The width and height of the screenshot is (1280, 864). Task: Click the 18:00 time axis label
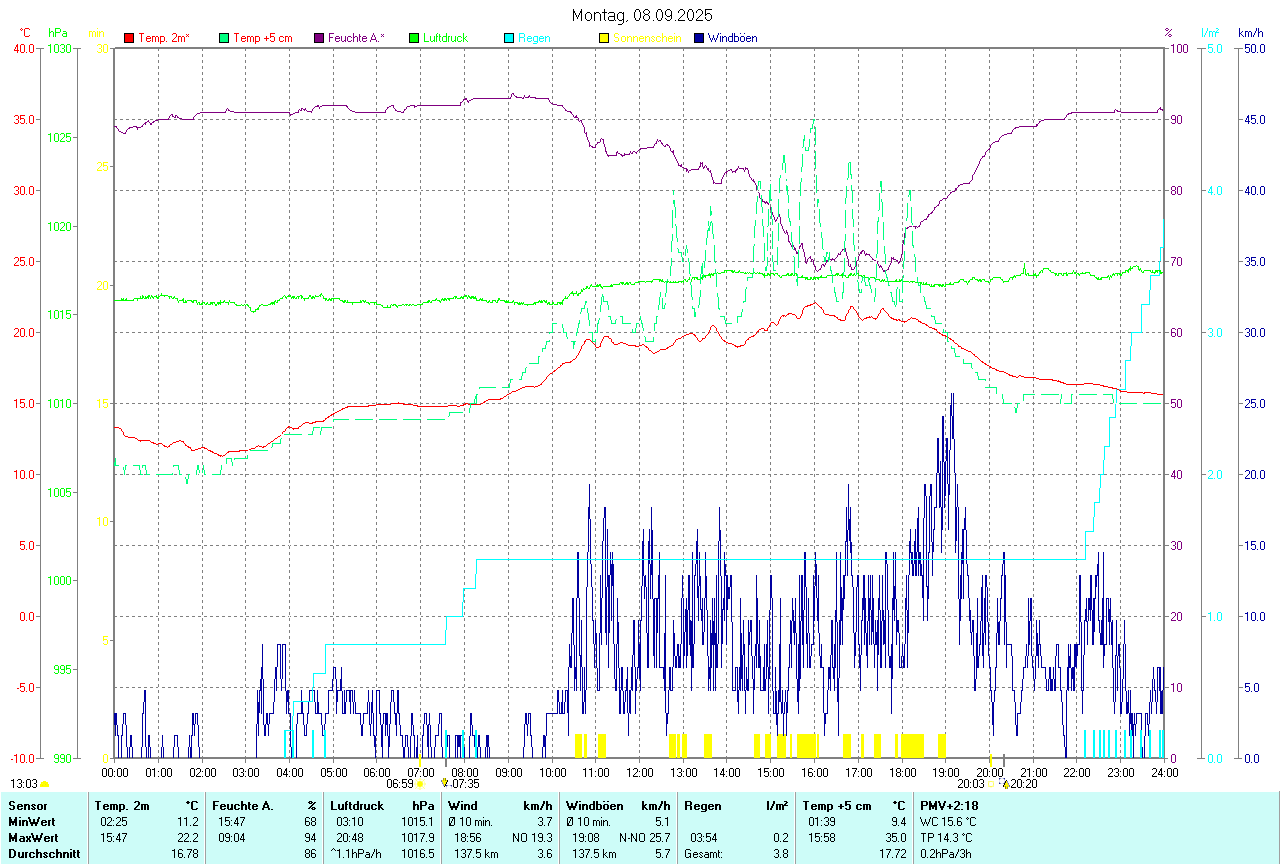[902, 772]
